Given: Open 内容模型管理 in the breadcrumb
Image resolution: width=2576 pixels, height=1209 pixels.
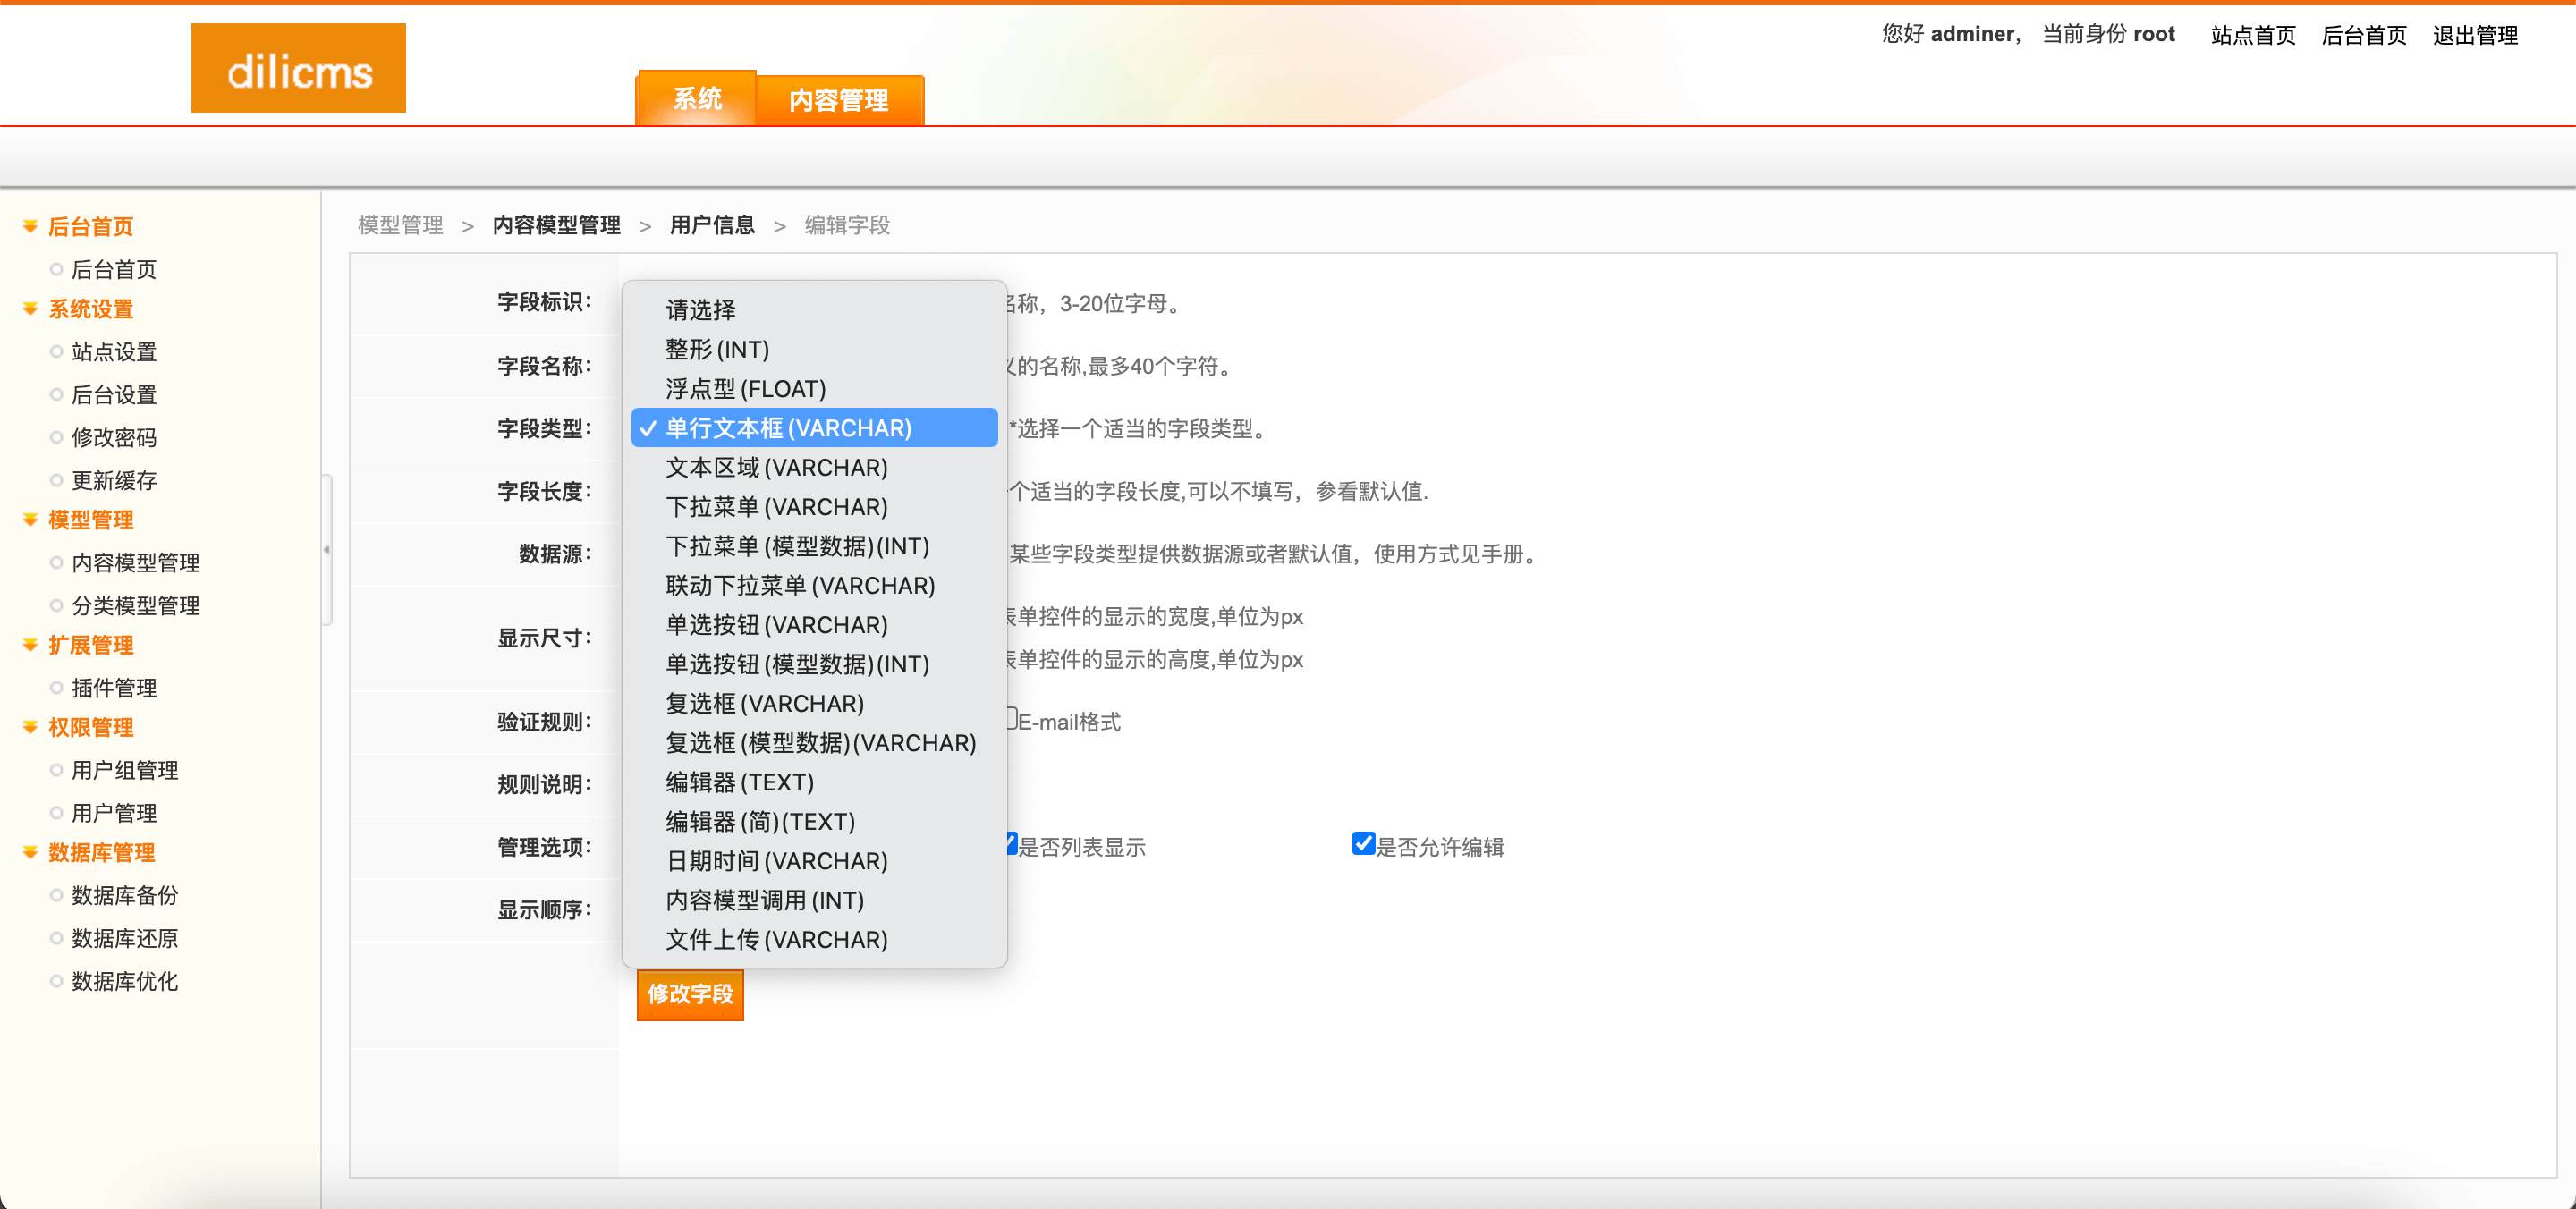Looking at the screenshot, I should click(x=556, y=225).
